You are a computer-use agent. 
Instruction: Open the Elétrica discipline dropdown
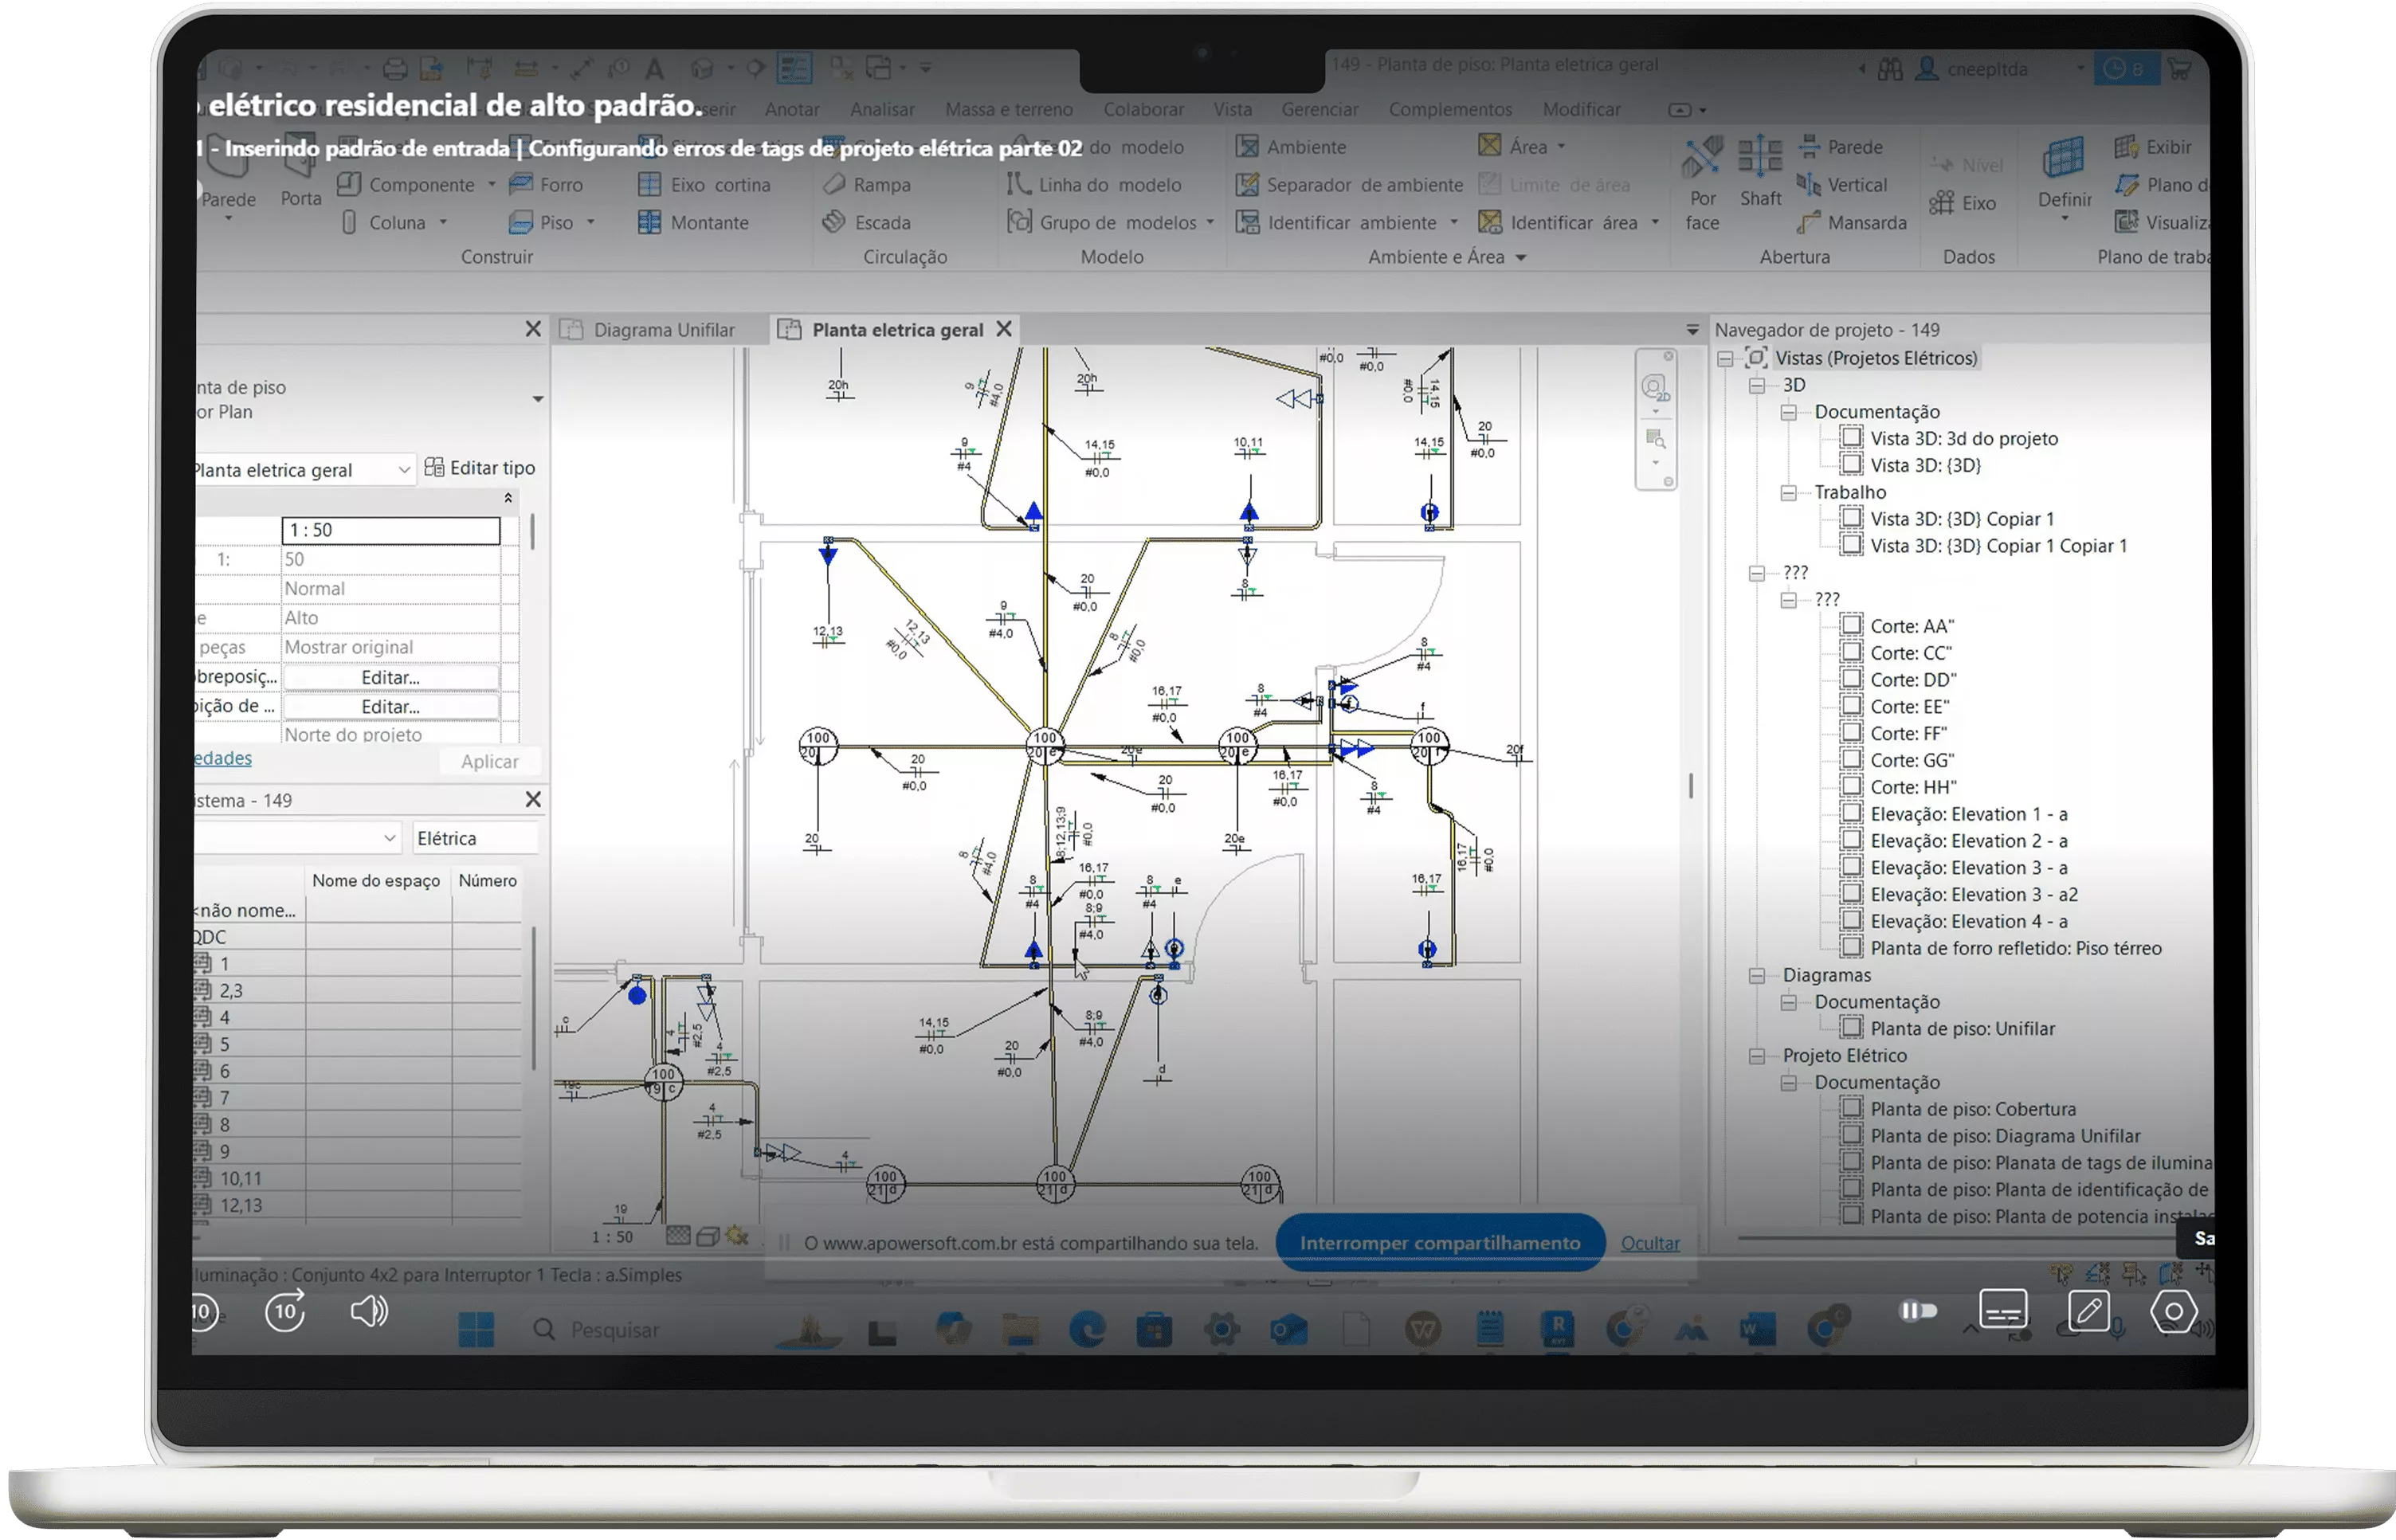click(475, 838)
